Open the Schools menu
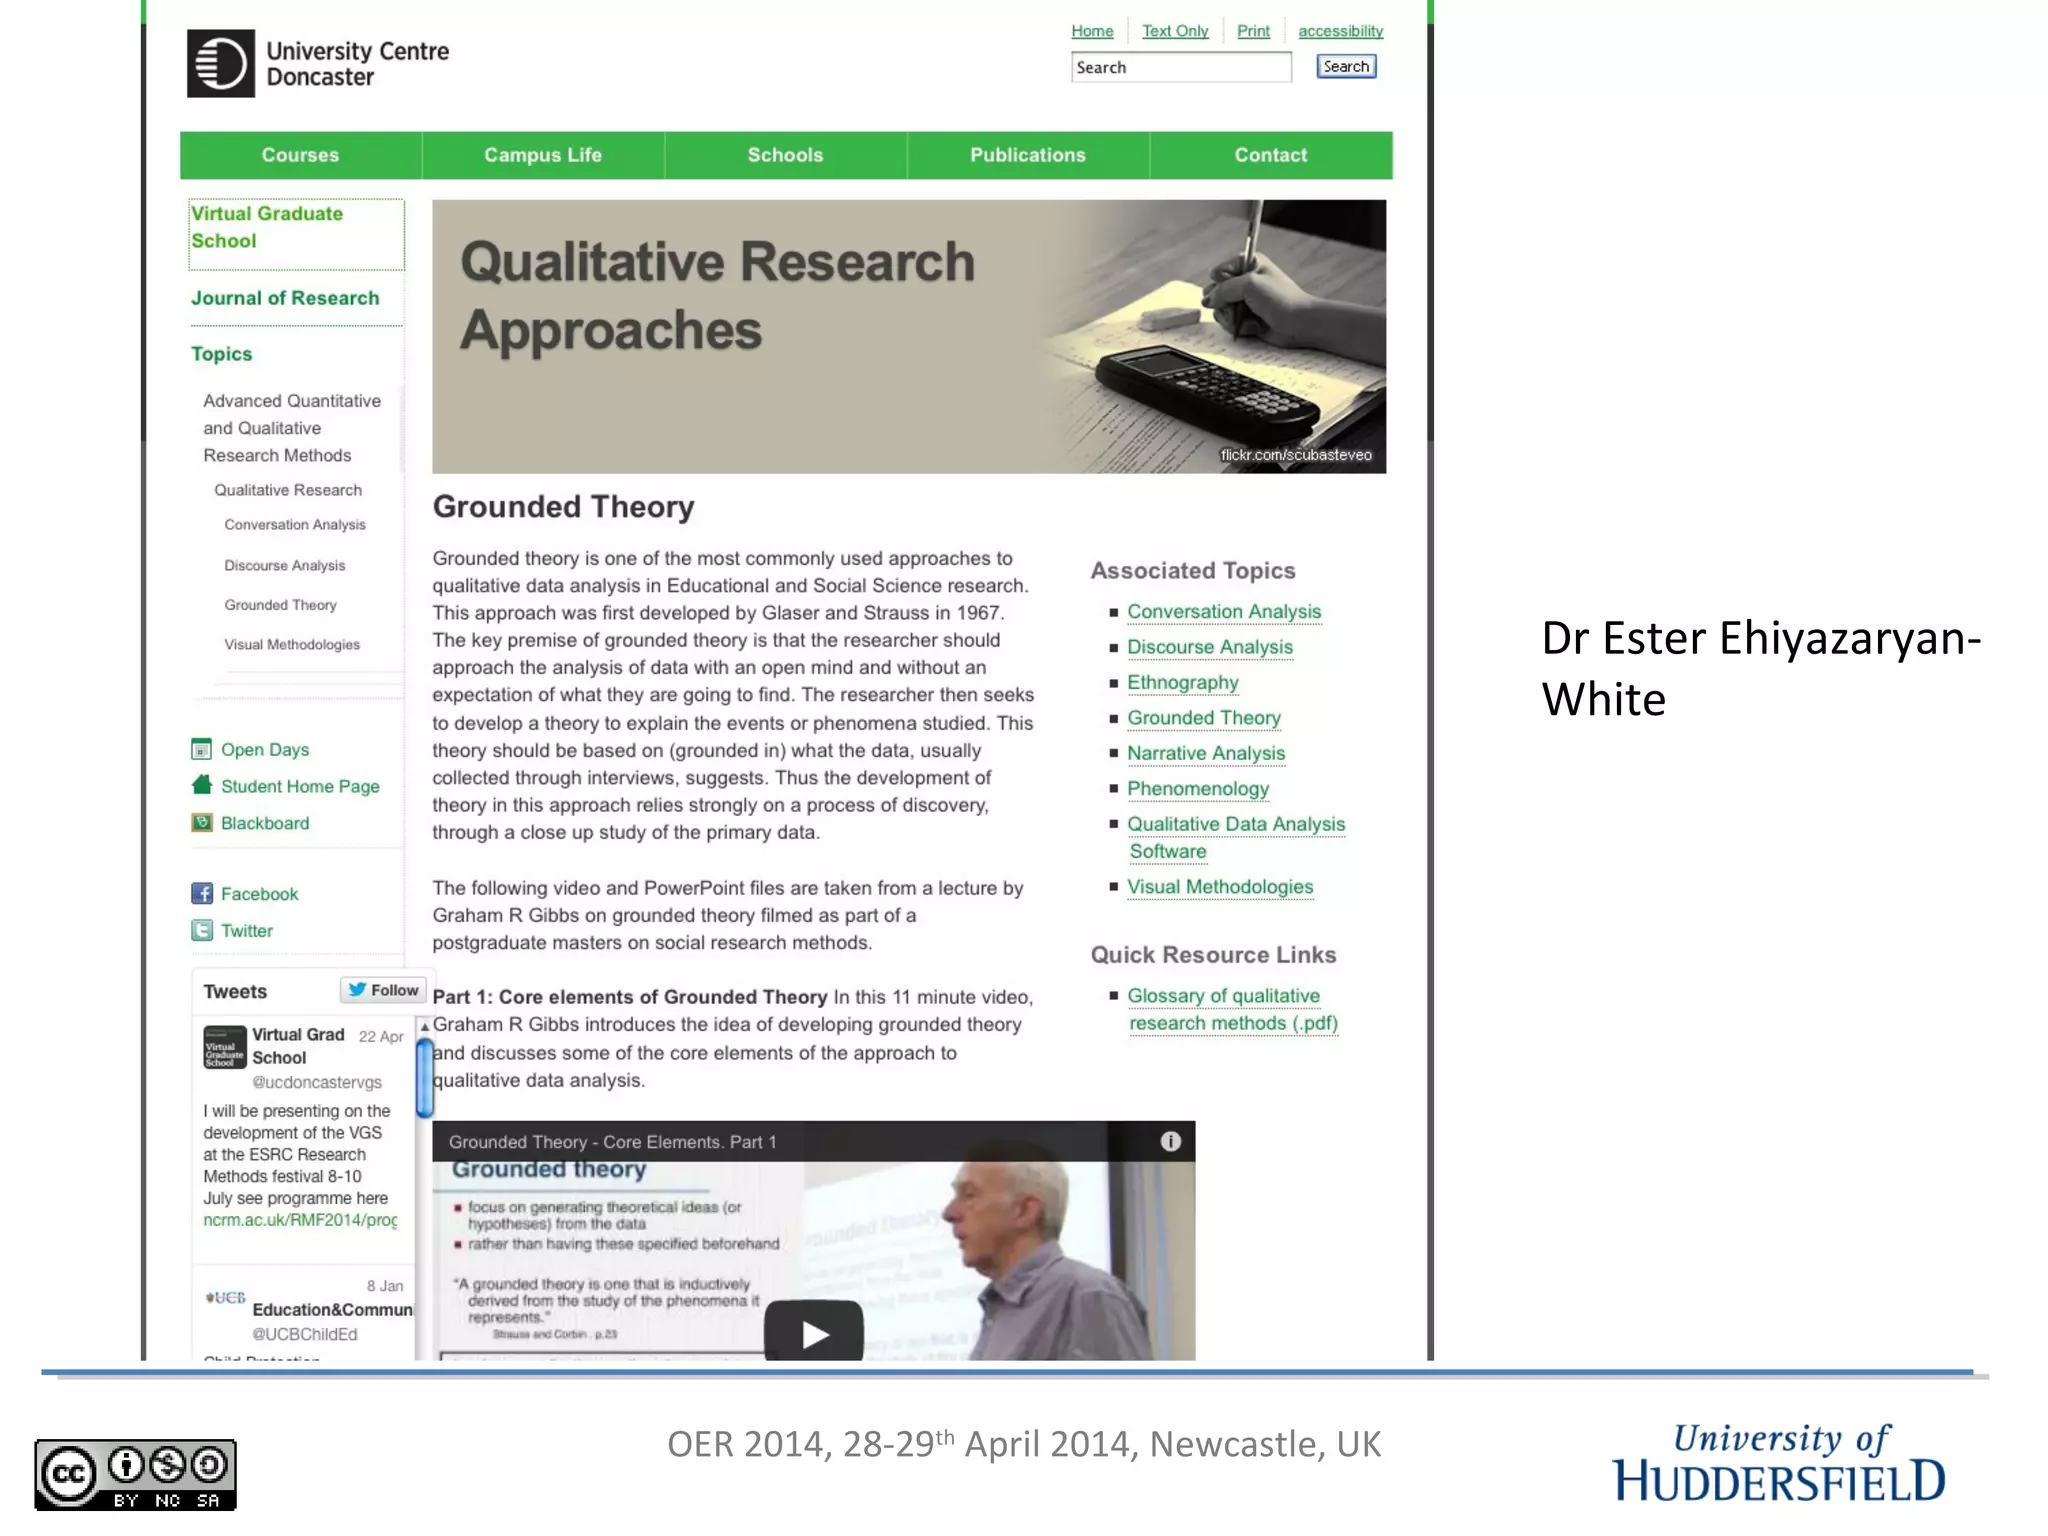 (x=785, y=155)
